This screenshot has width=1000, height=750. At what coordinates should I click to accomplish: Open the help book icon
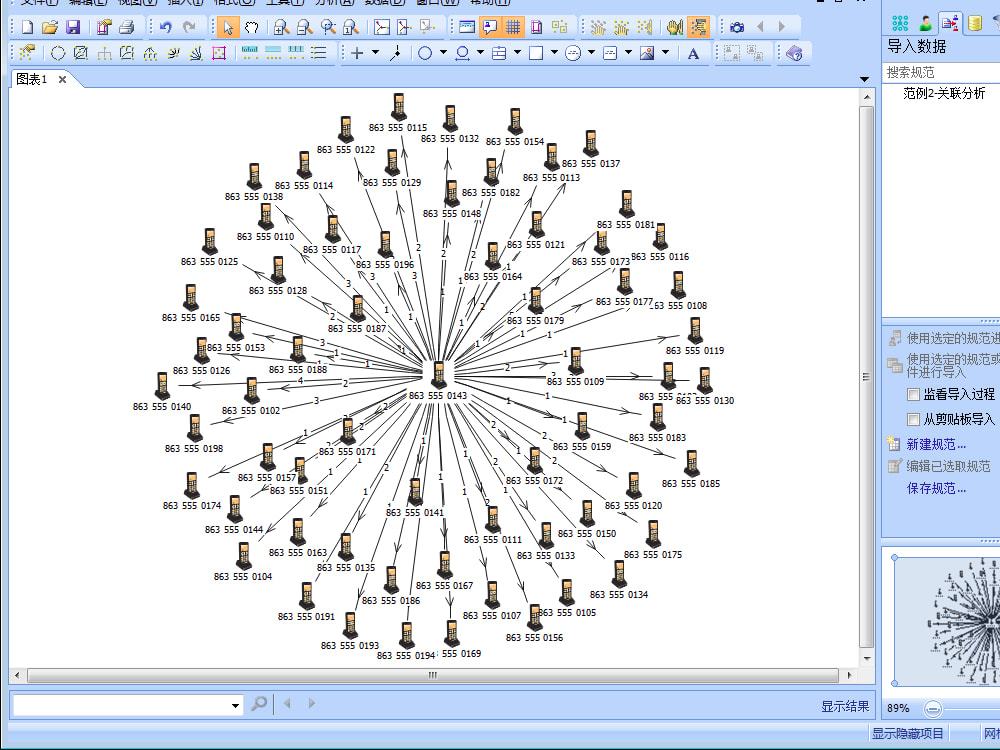795,53
